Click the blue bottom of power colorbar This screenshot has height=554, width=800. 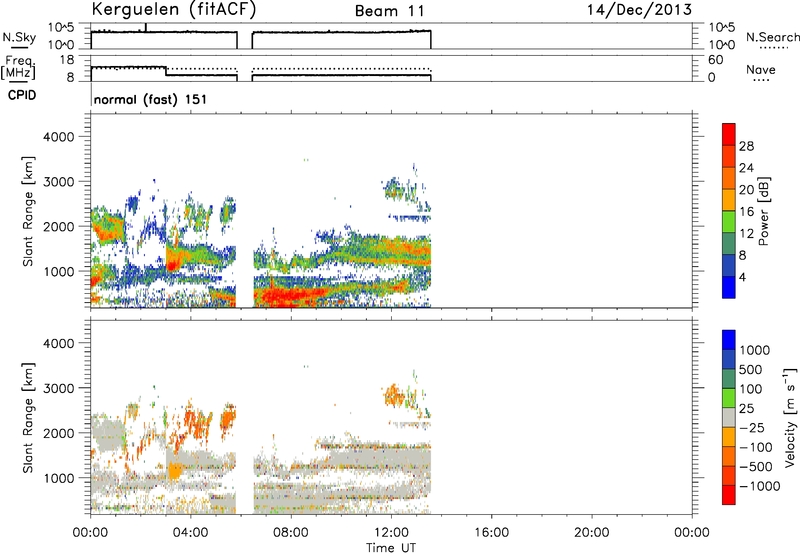click(x=729, y=287)
